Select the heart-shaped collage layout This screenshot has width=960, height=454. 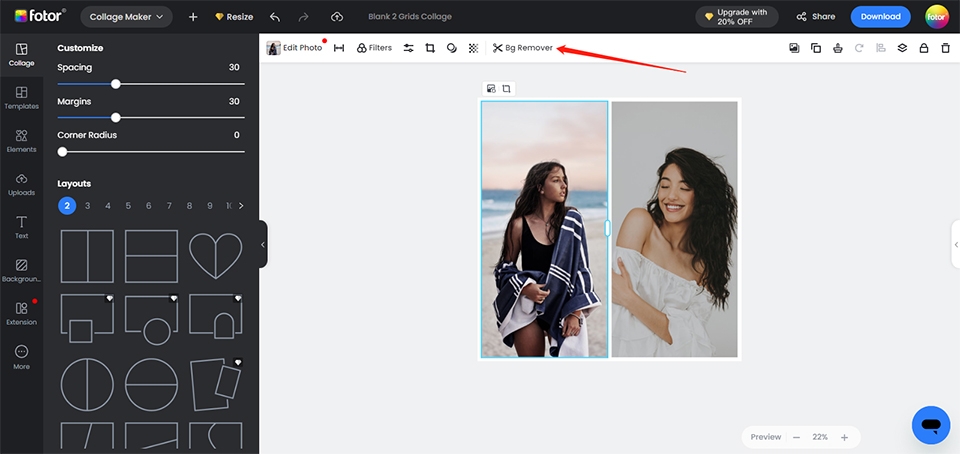tap(216, 256)
